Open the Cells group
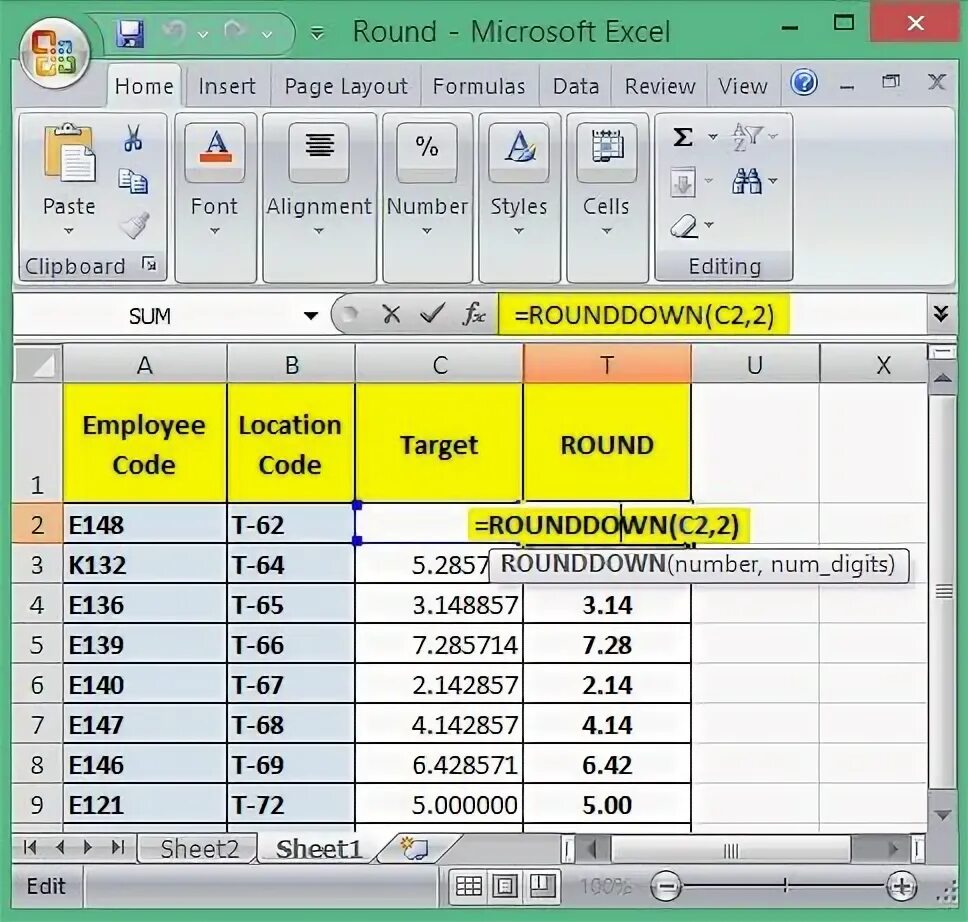The width and height of the screenshot is (968, 922). point(607,198)
